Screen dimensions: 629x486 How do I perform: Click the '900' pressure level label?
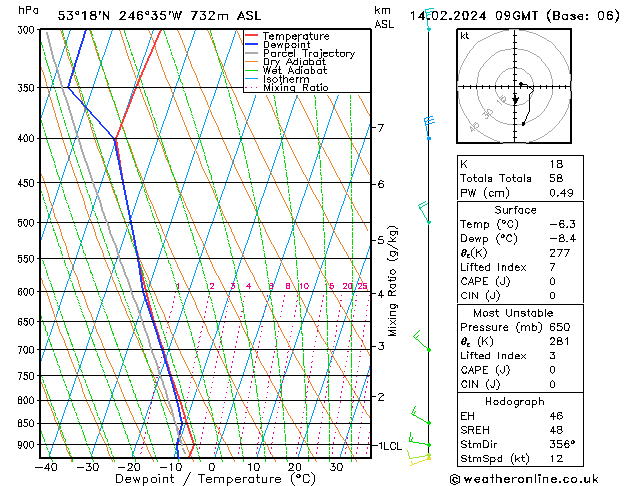click(28, 445)
